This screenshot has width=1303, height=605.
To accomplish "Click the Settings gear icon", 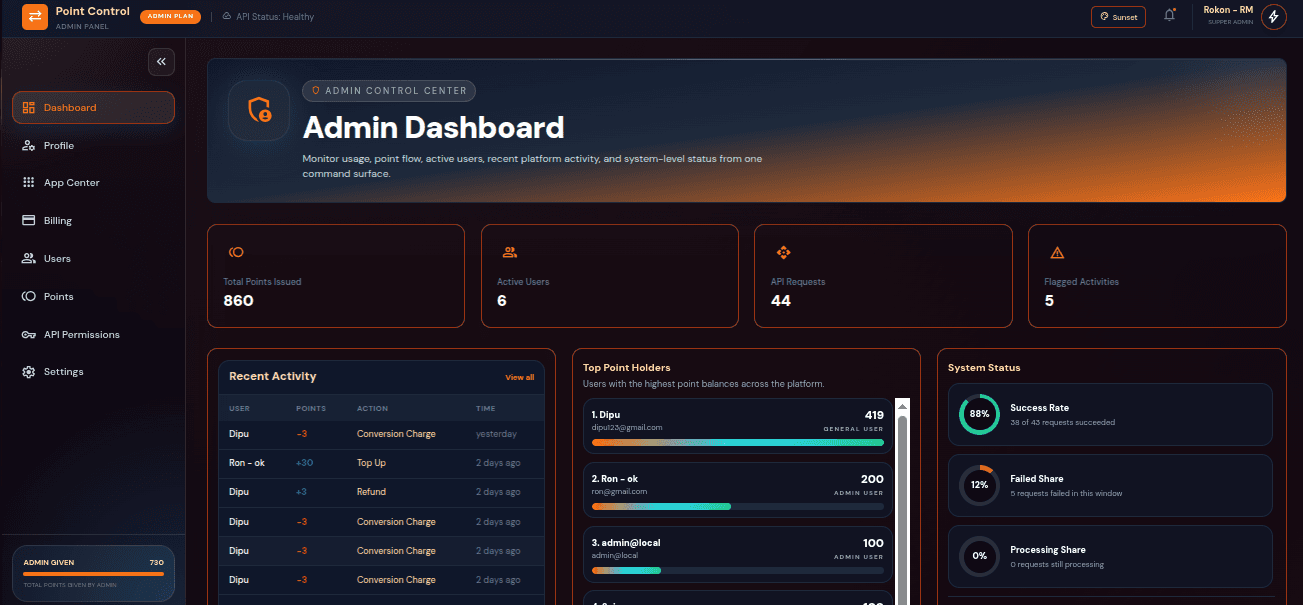I will pos(28,372).
